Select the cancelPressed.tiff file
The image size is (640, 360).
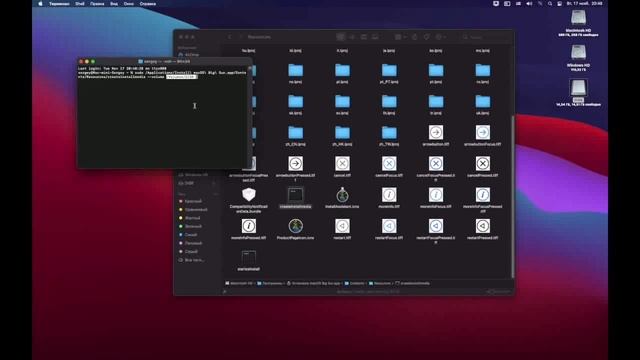click(x=482, y=167)
